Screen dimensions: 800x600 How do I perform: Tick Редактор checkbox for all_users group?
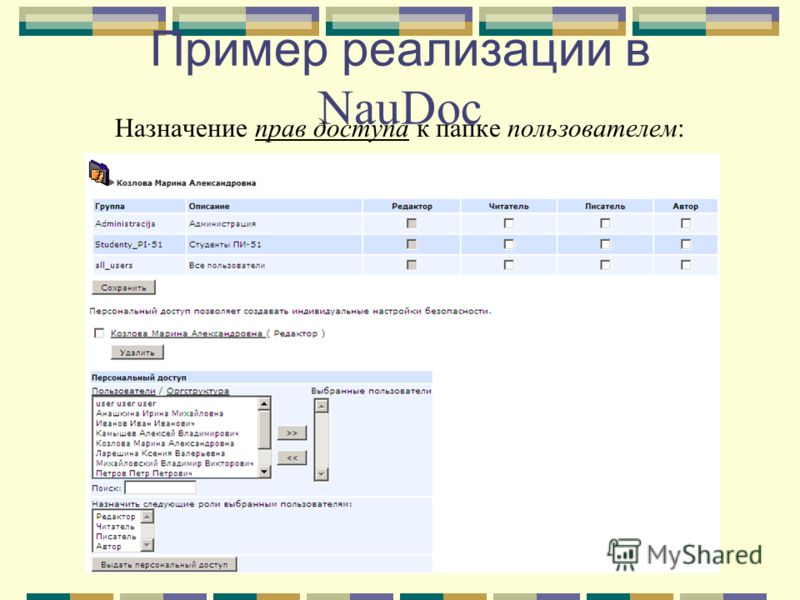(411, 265)
